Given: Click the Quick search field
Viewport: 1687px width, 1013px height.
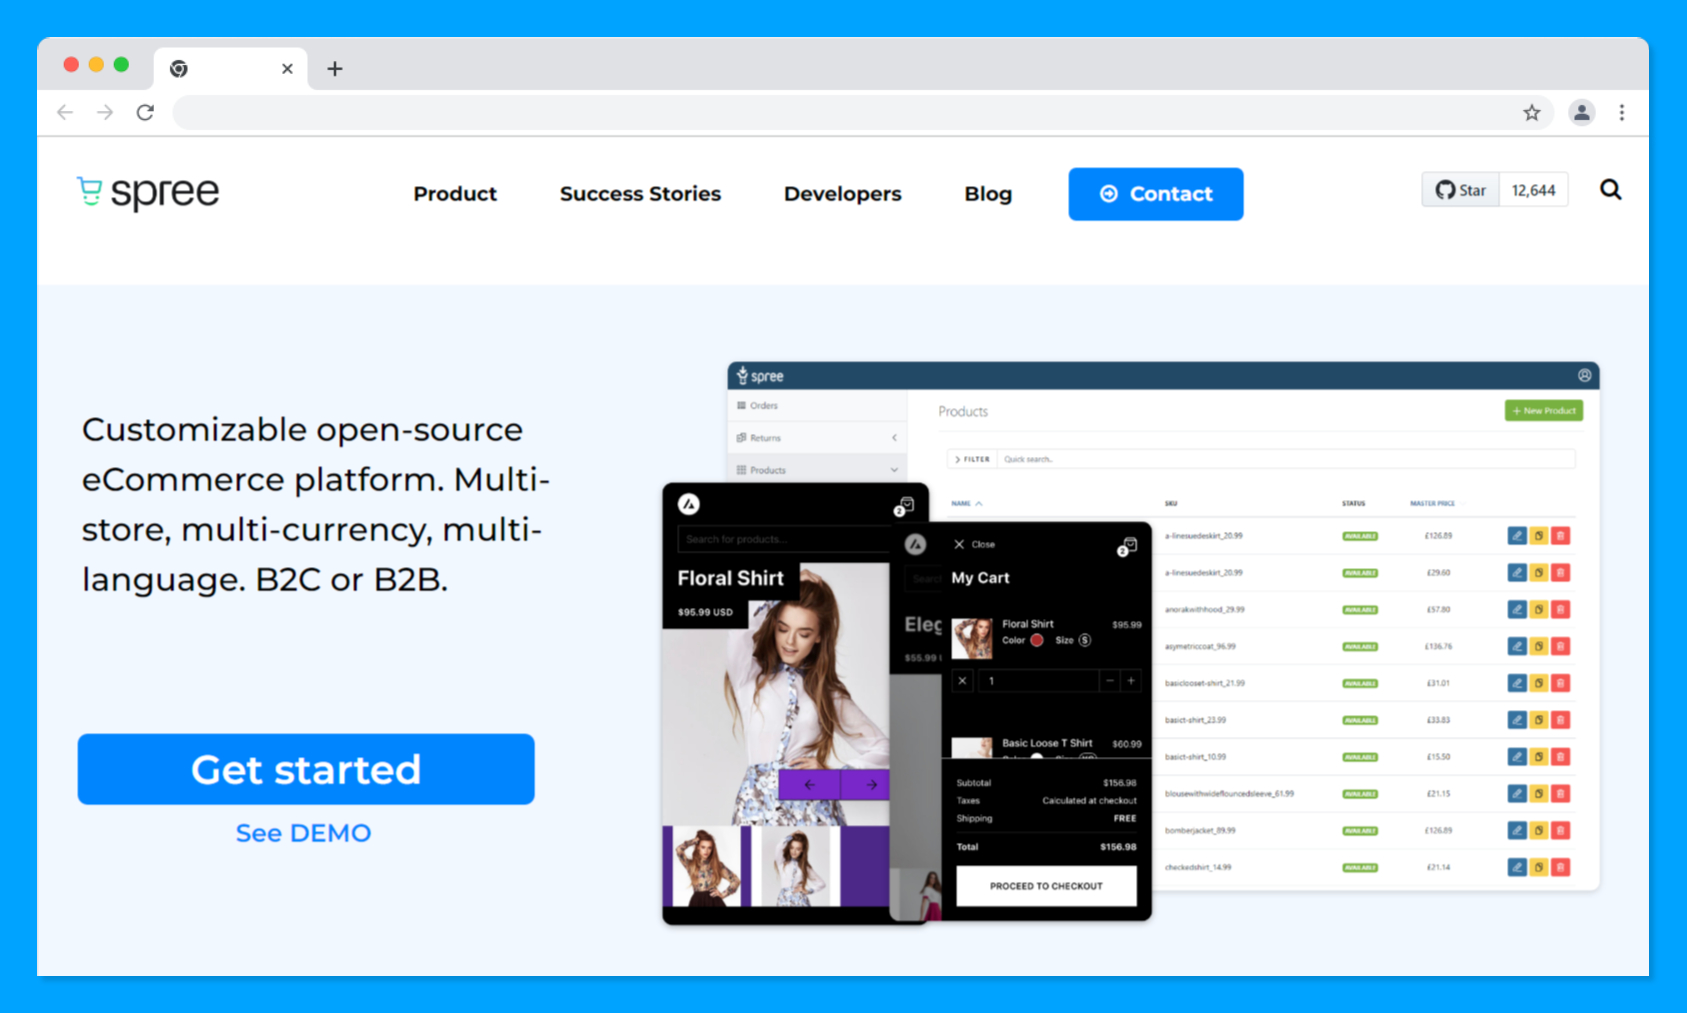Looking at the screenshot, I should (x=1286, y=459).
